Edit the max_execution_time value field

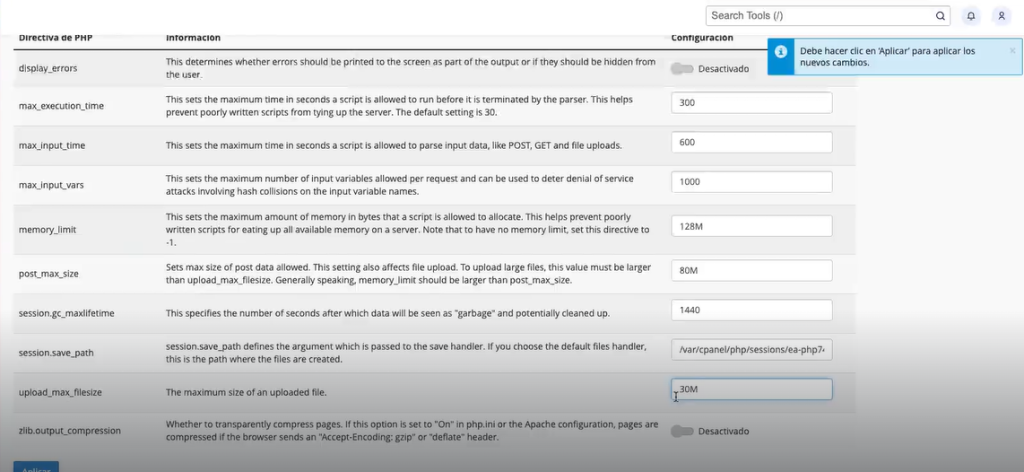tap(752, 102)
